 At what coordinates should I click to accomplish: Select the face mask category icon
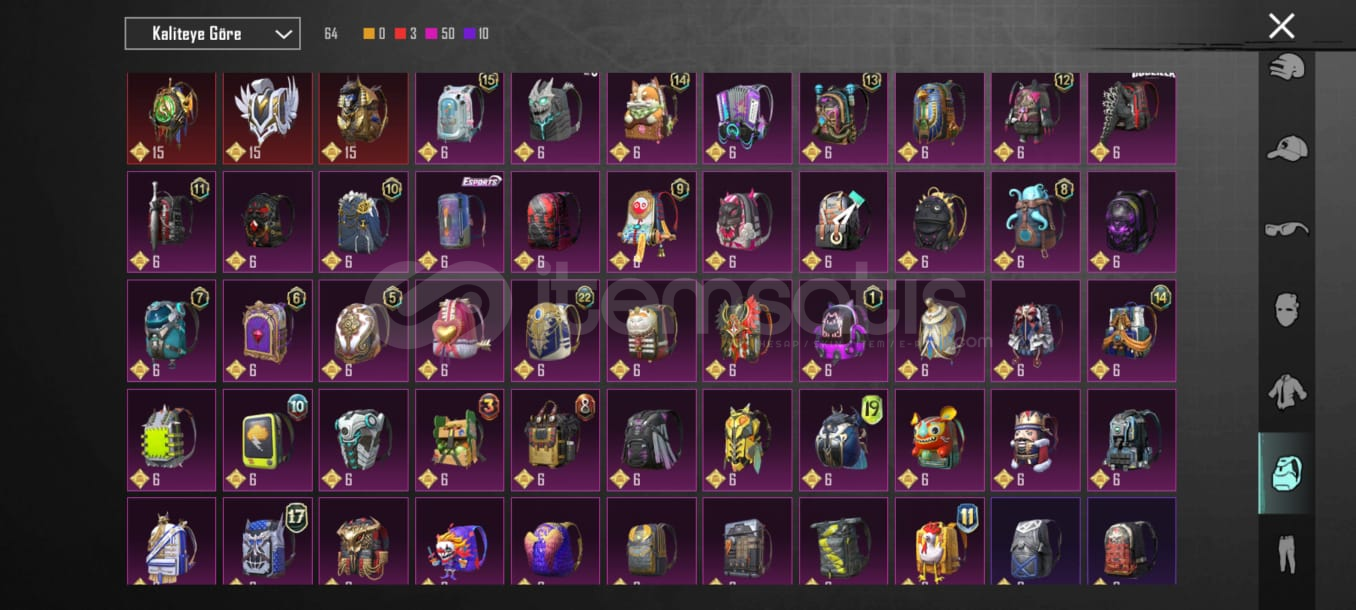pyautogui.click(x=1287, y=310)
